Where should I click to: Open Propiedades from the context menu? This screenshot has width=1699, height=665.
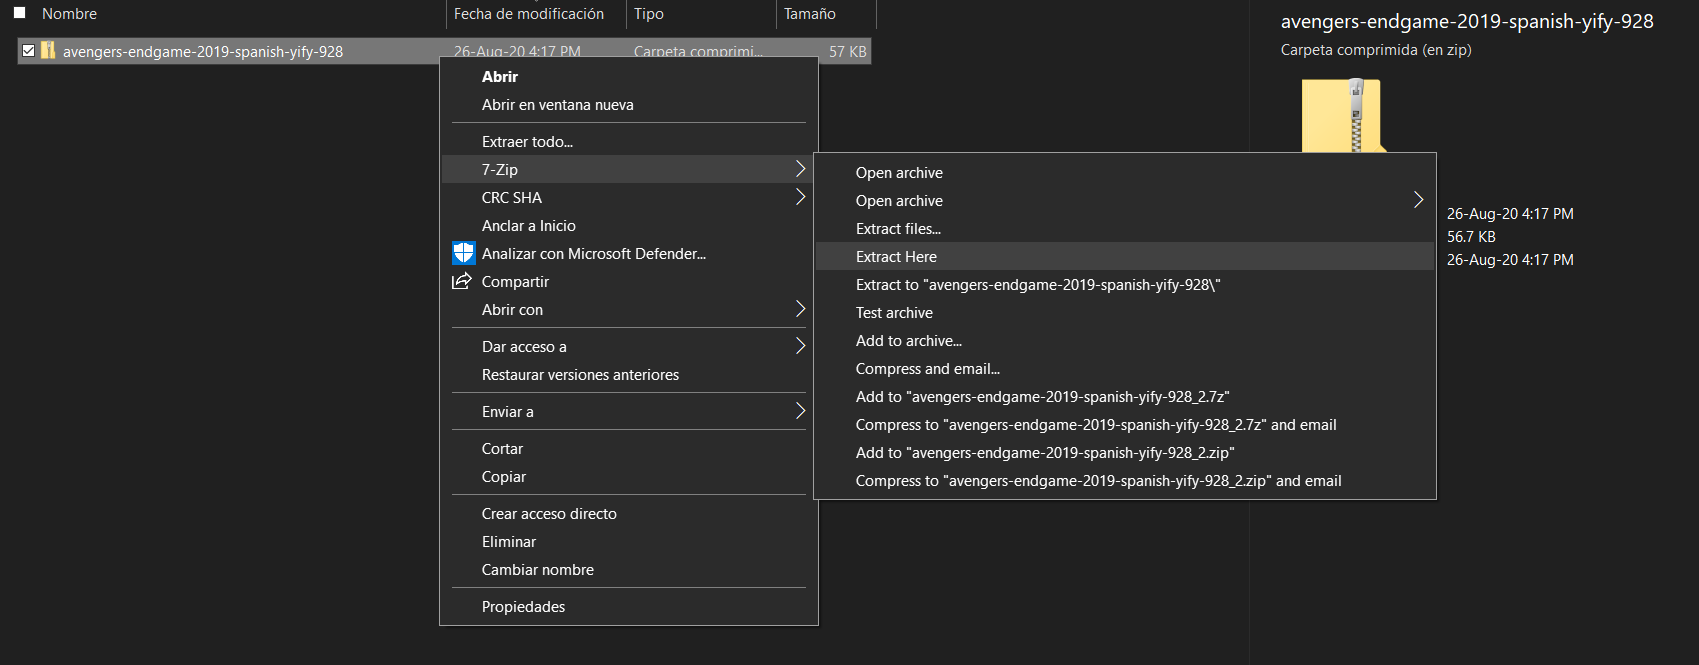(629, 606)
